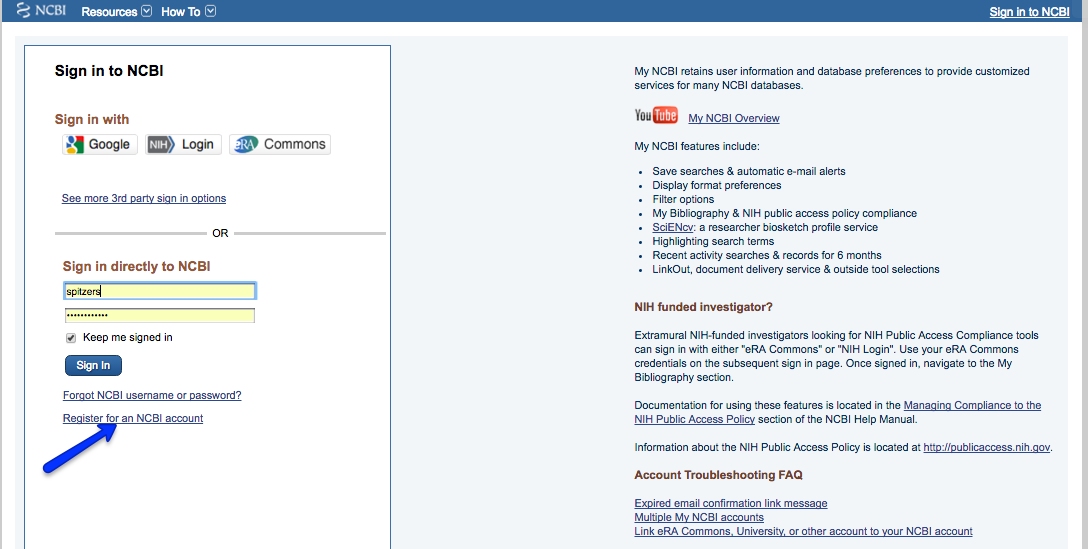Click the NIH Login icon
The width and height of the screenshot is (1088, 549).
pos(161,144)
